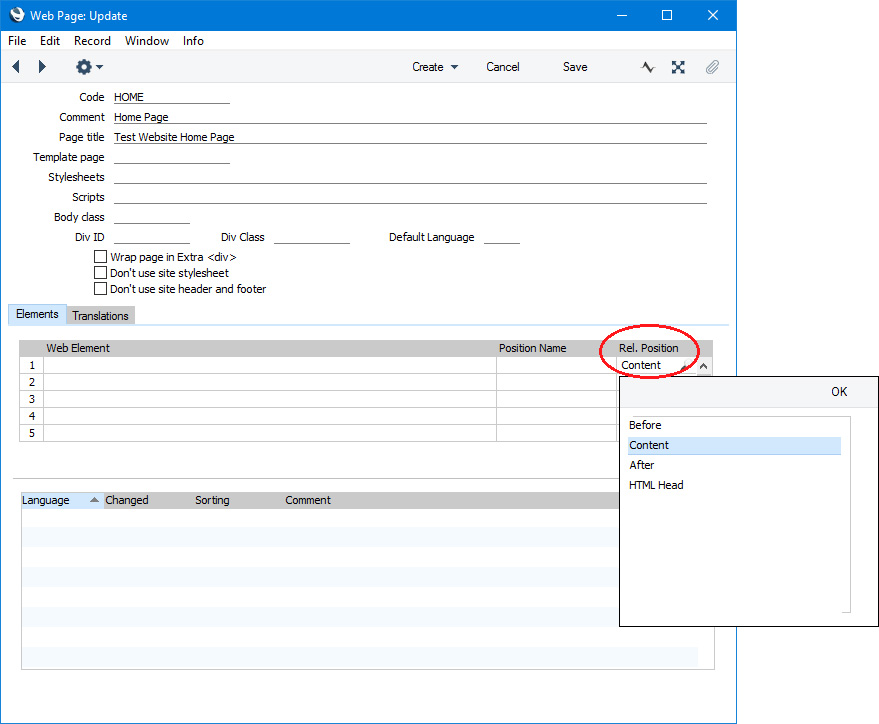Screen dimensions: 879x724
Task: Focus the Default Language field
Action: pos(502,238)
